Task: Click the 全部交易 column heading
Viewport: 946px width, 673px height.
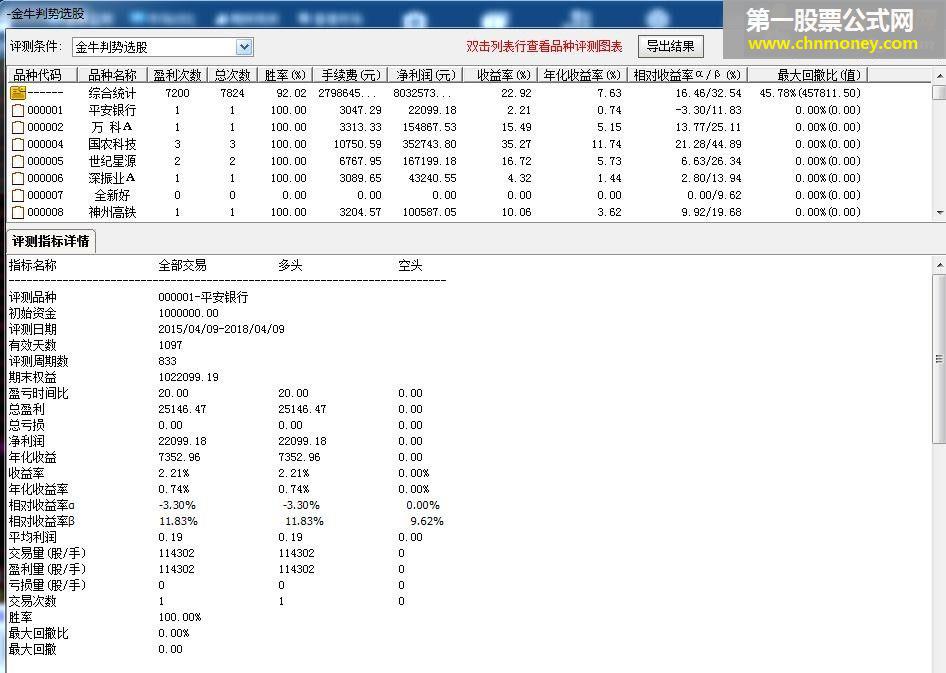Action: [x=182, y=266]
